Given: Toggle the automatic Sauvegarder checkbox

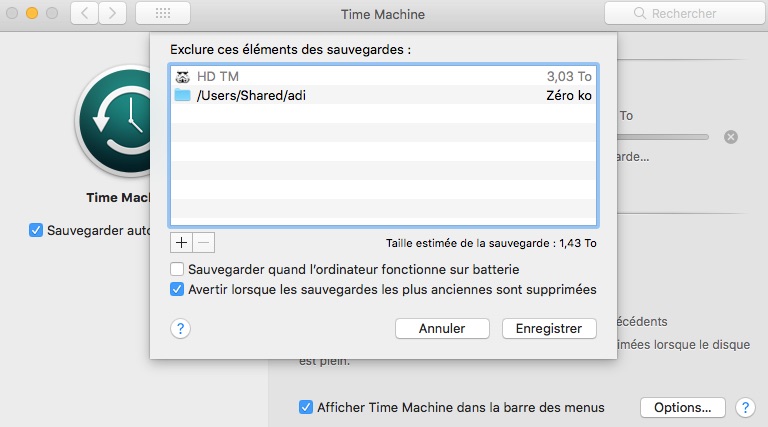Looking at the screenshot, I should tap(36, 230).
